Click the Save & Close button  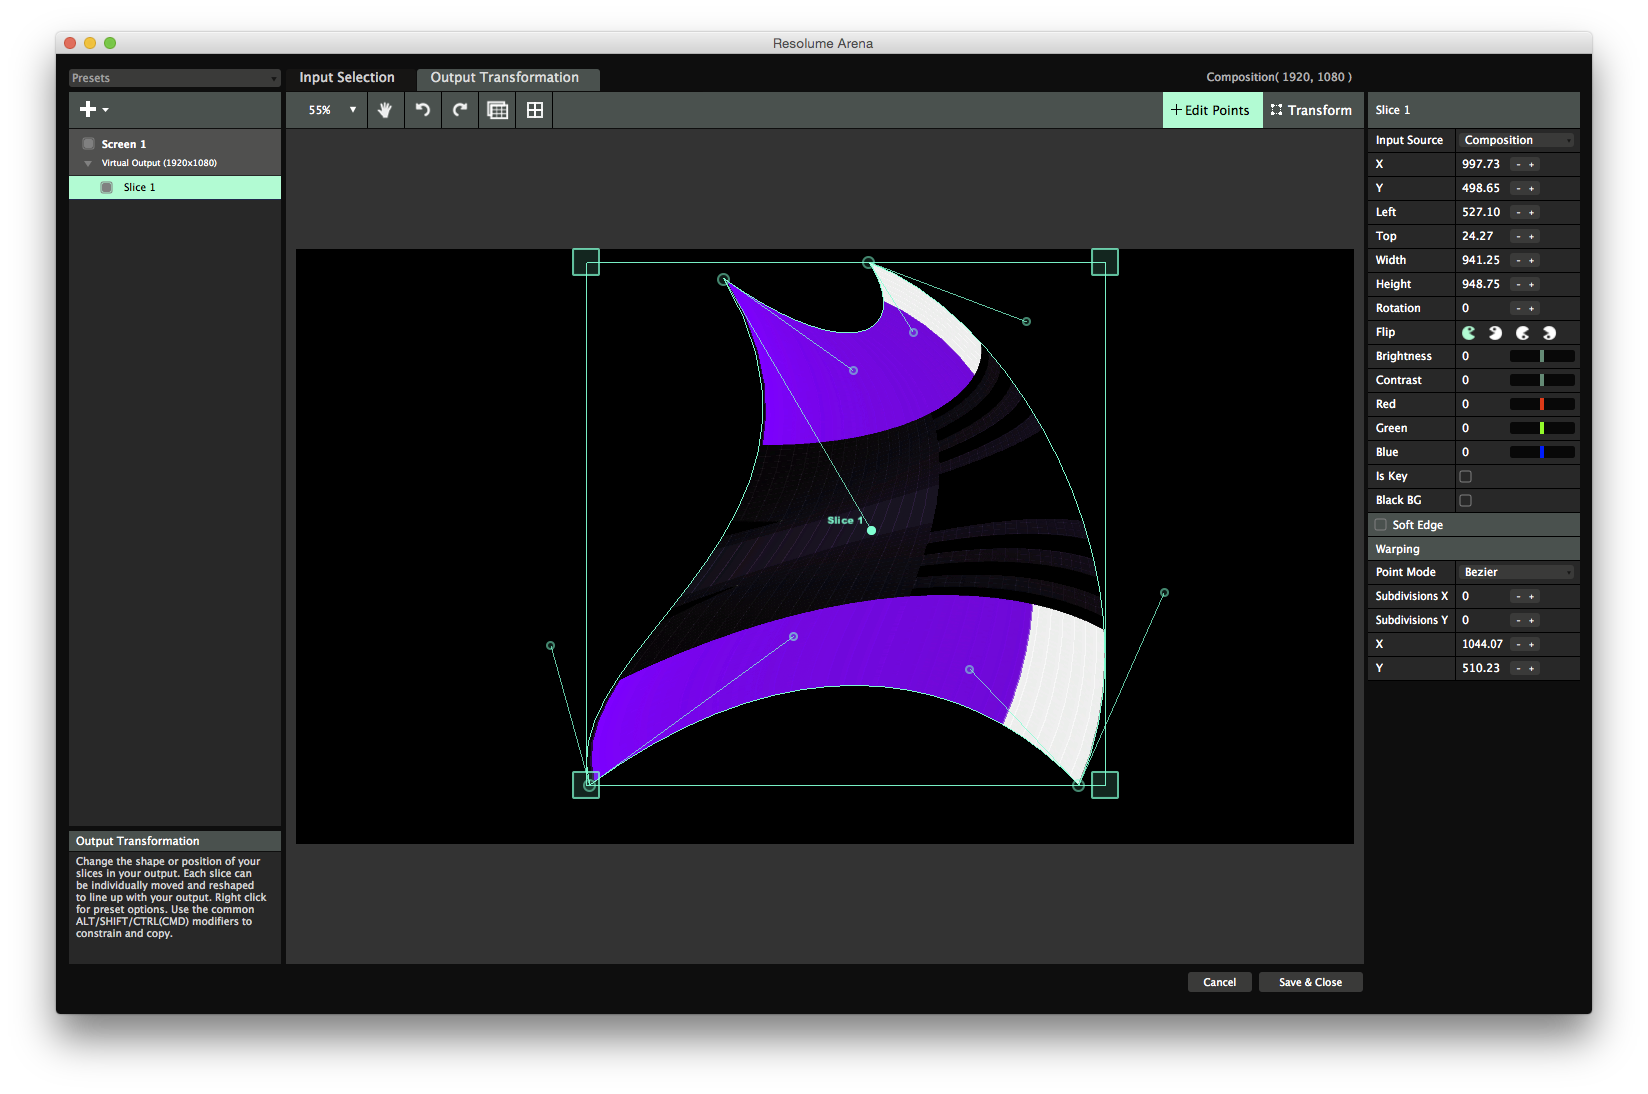(1310, 982)
